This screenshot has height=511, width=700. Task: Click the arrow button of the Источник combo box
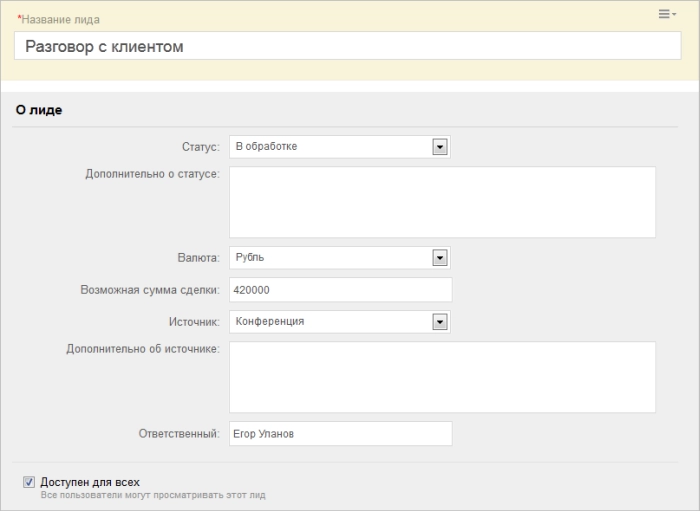point(439,322)
